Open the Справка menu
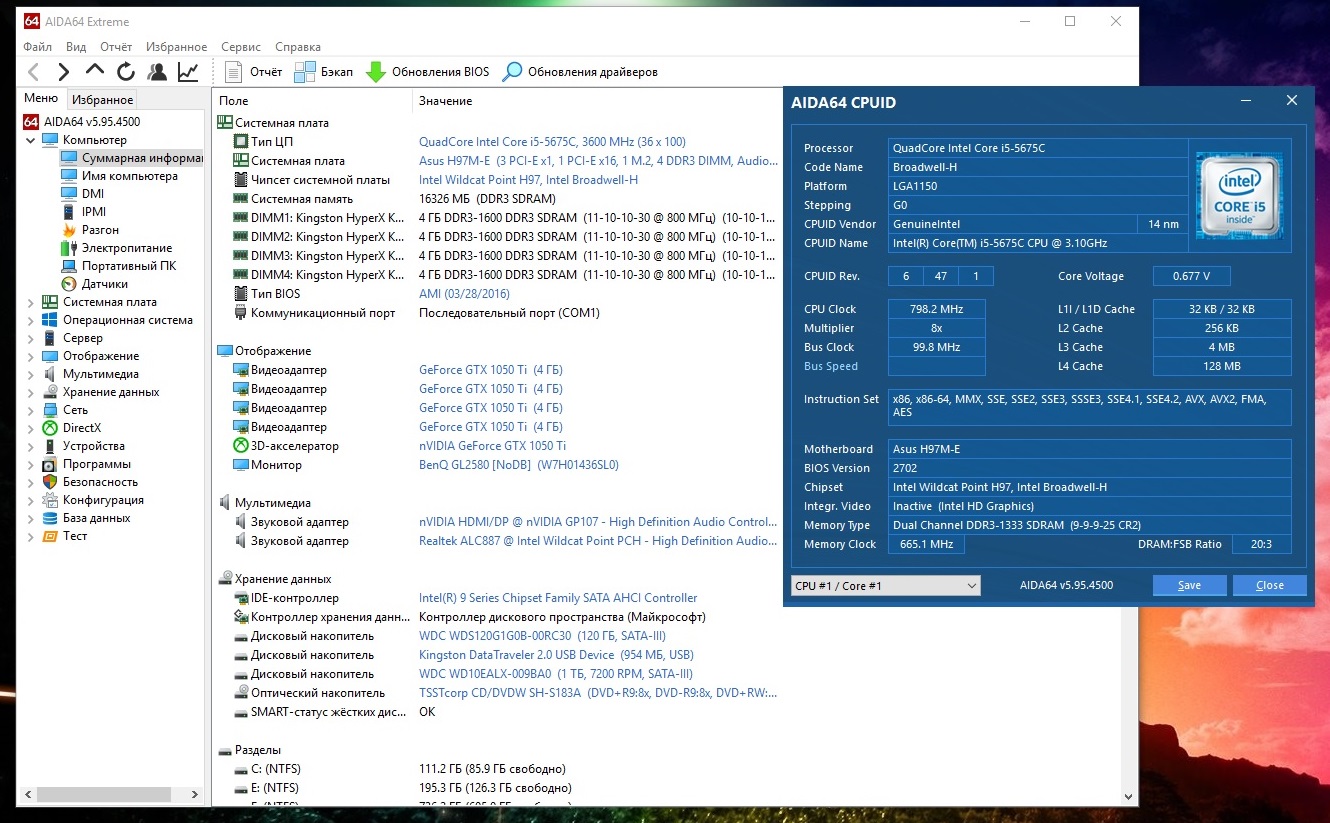 point(298,47)
